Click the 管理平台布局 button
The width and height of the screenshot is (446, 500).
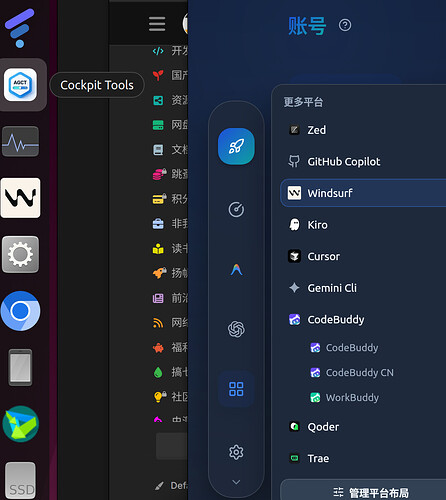click(x=363, y=490)
